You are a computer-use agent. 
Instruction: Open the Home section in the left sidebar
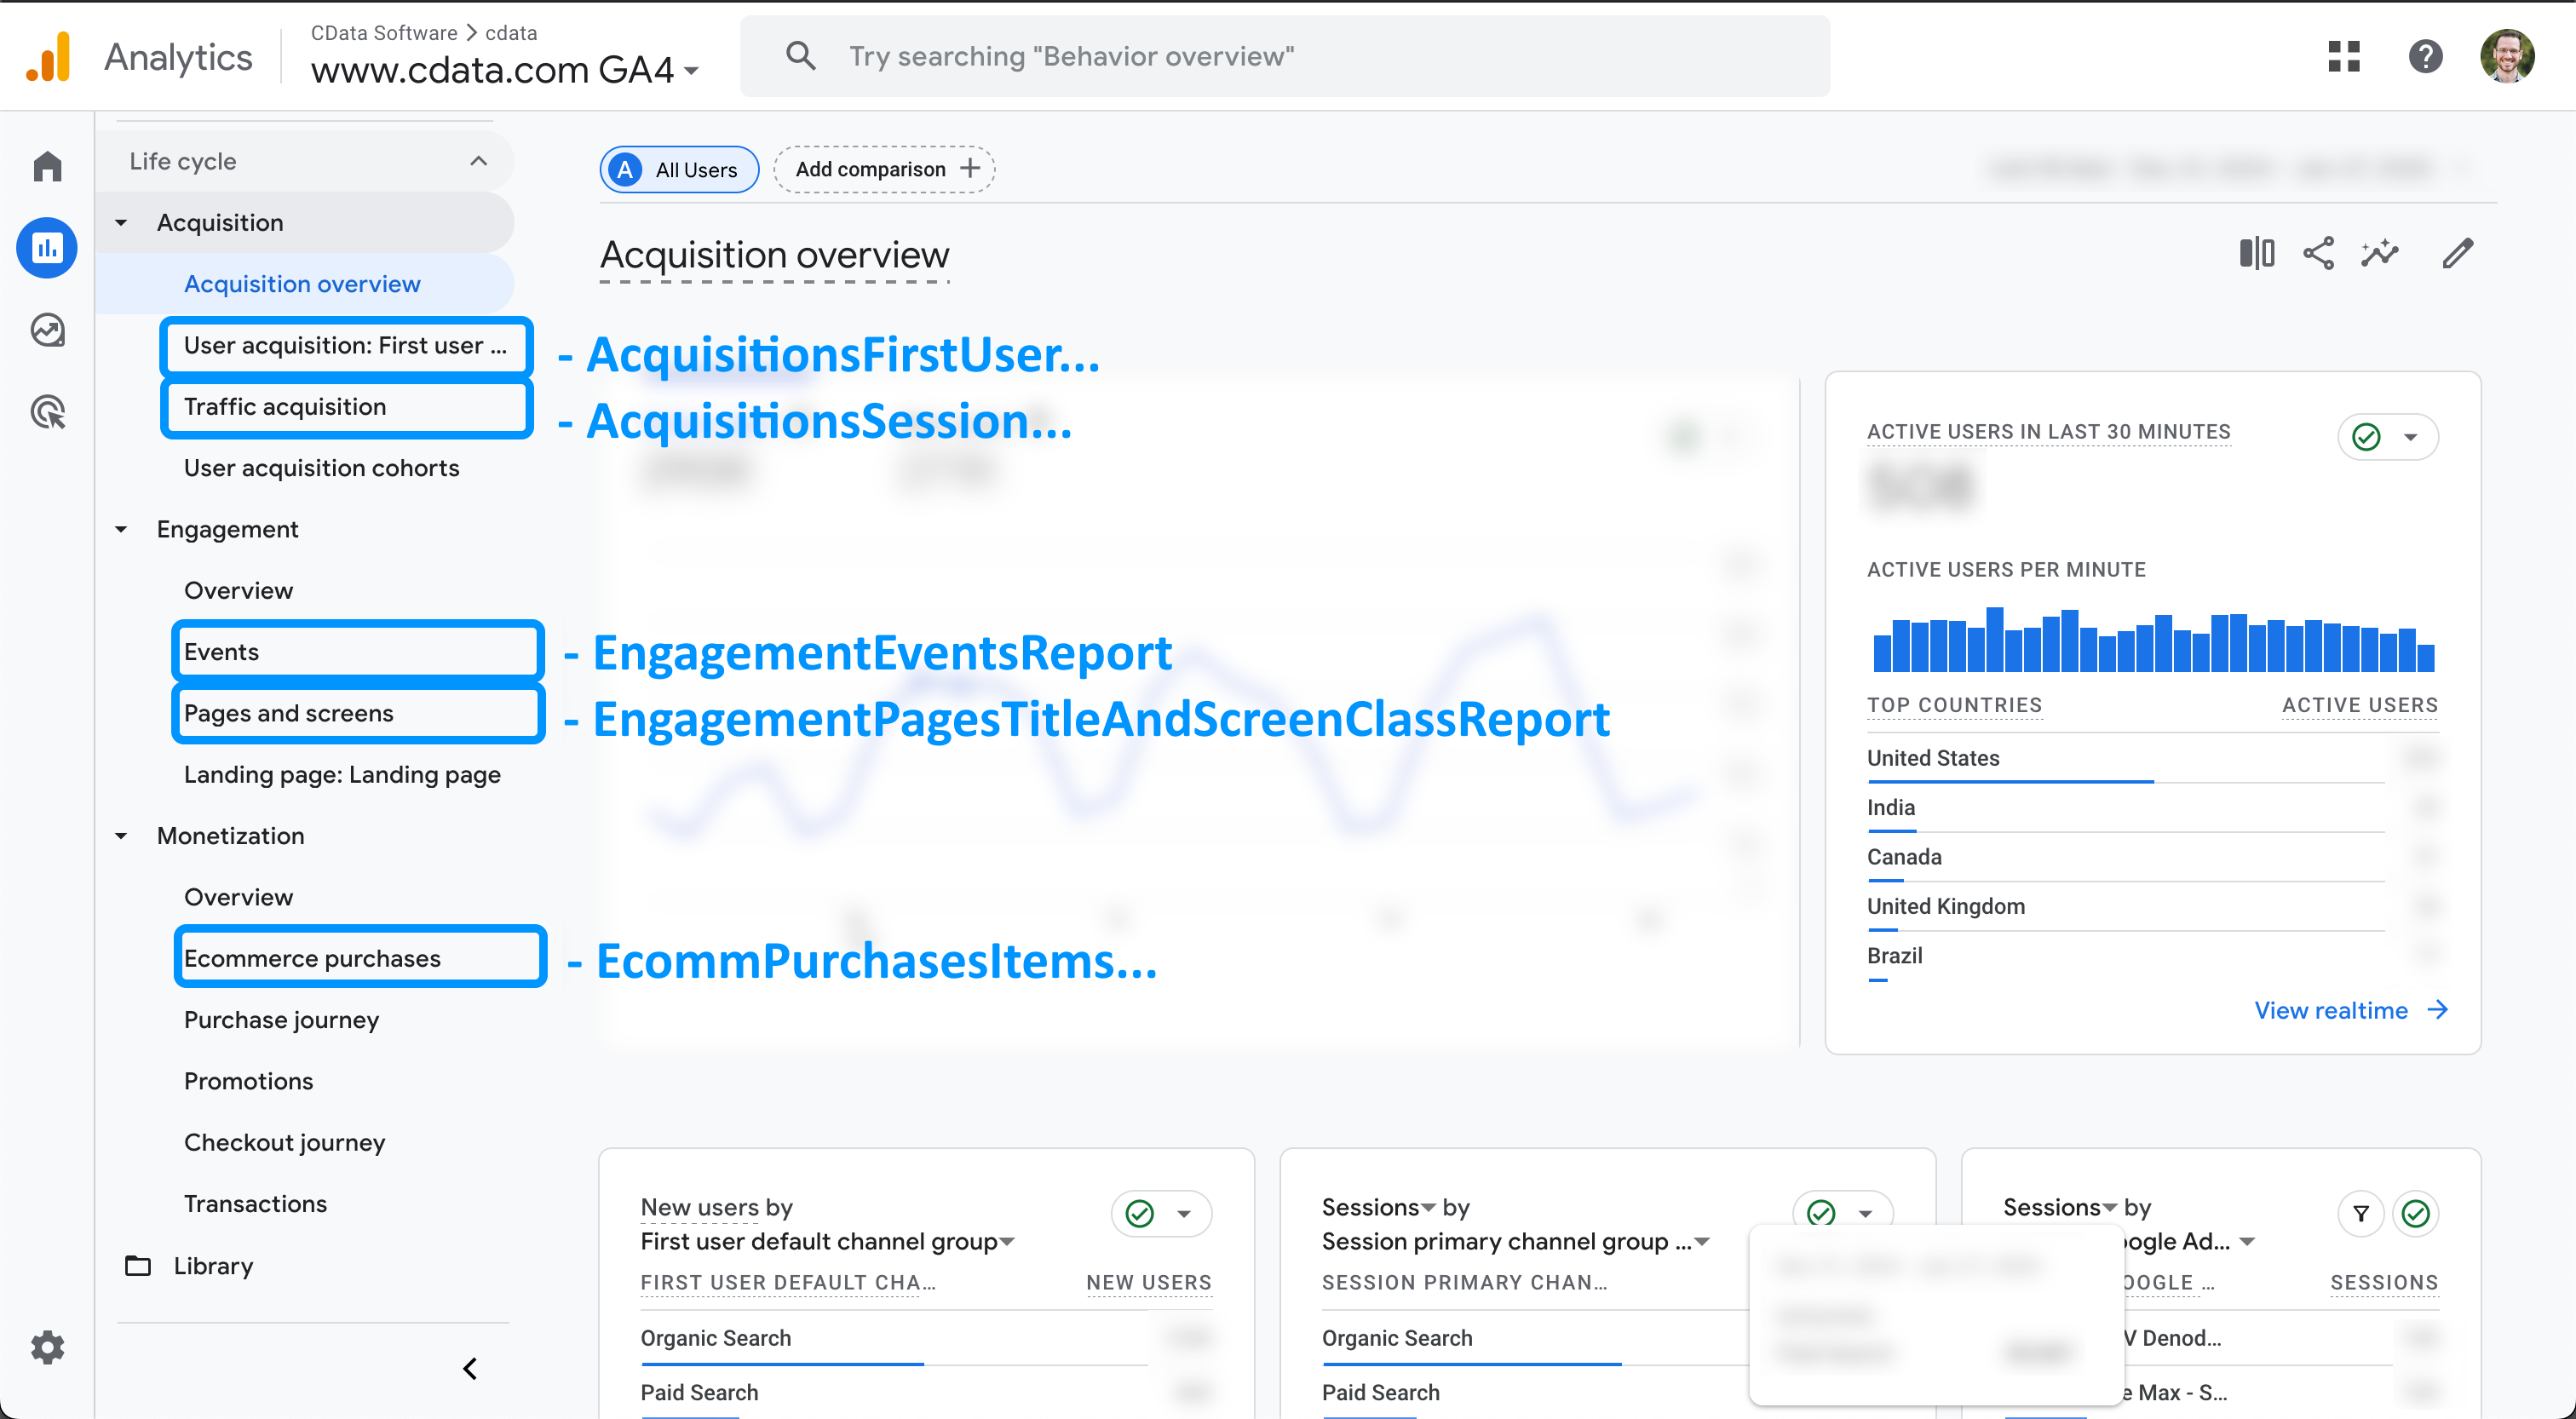(47, 166)
